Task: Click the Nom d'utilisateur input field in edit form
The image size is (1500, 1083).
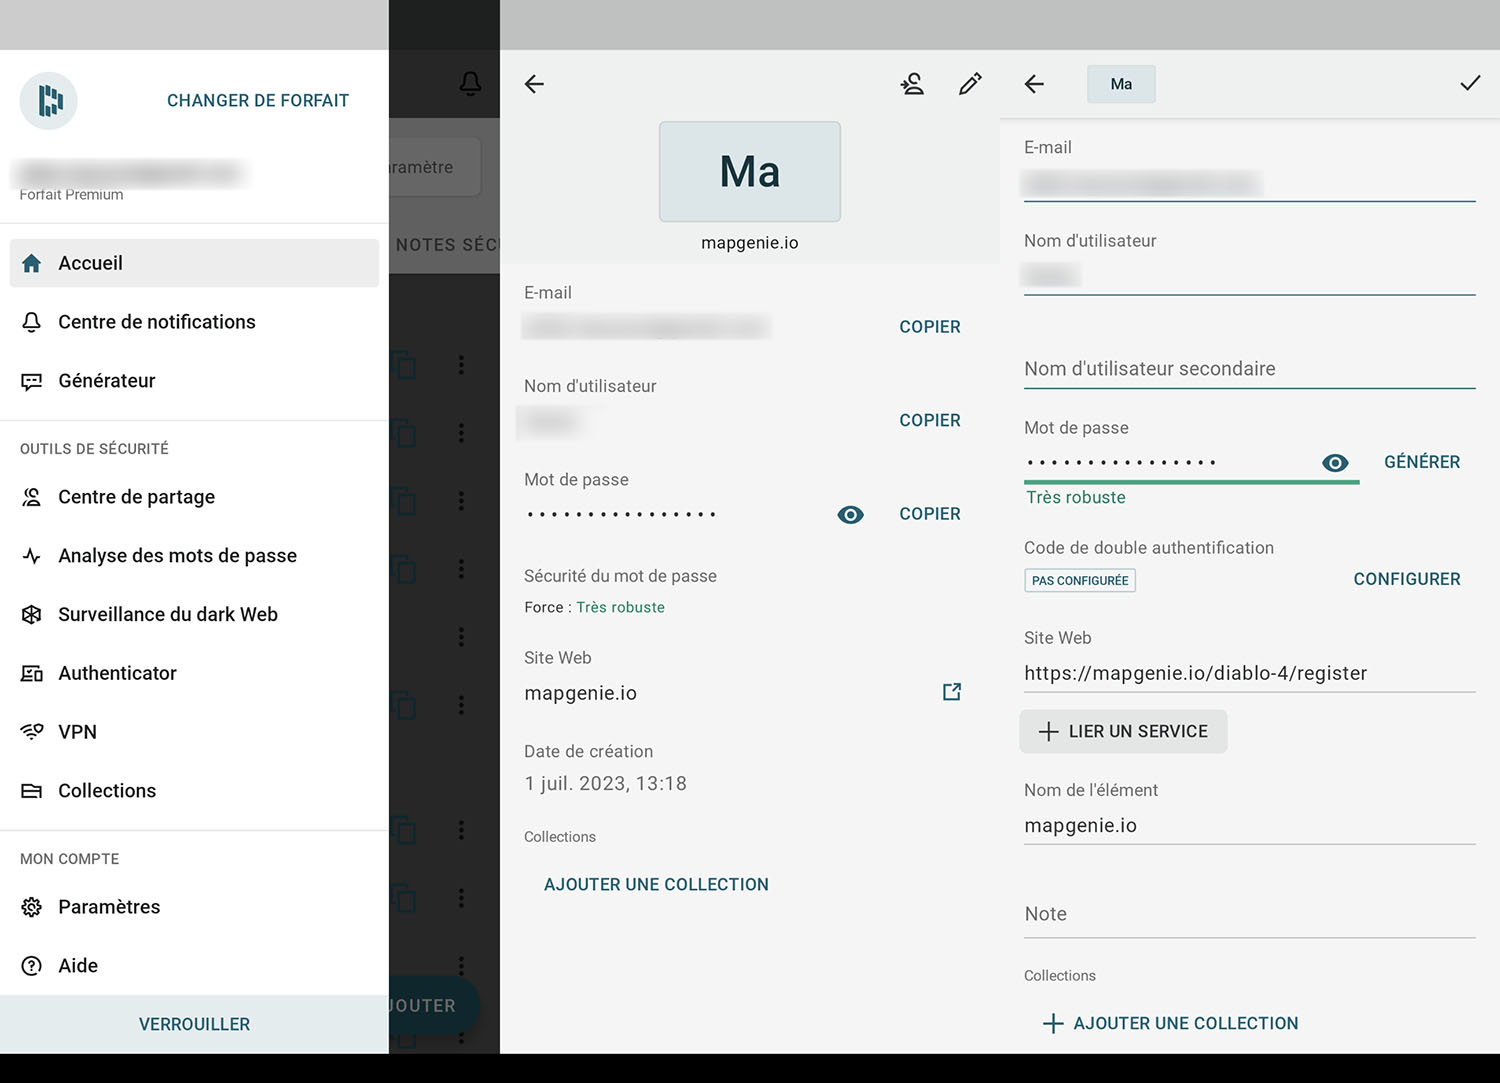Action: pyautogui.click(x=1250, y=276)
